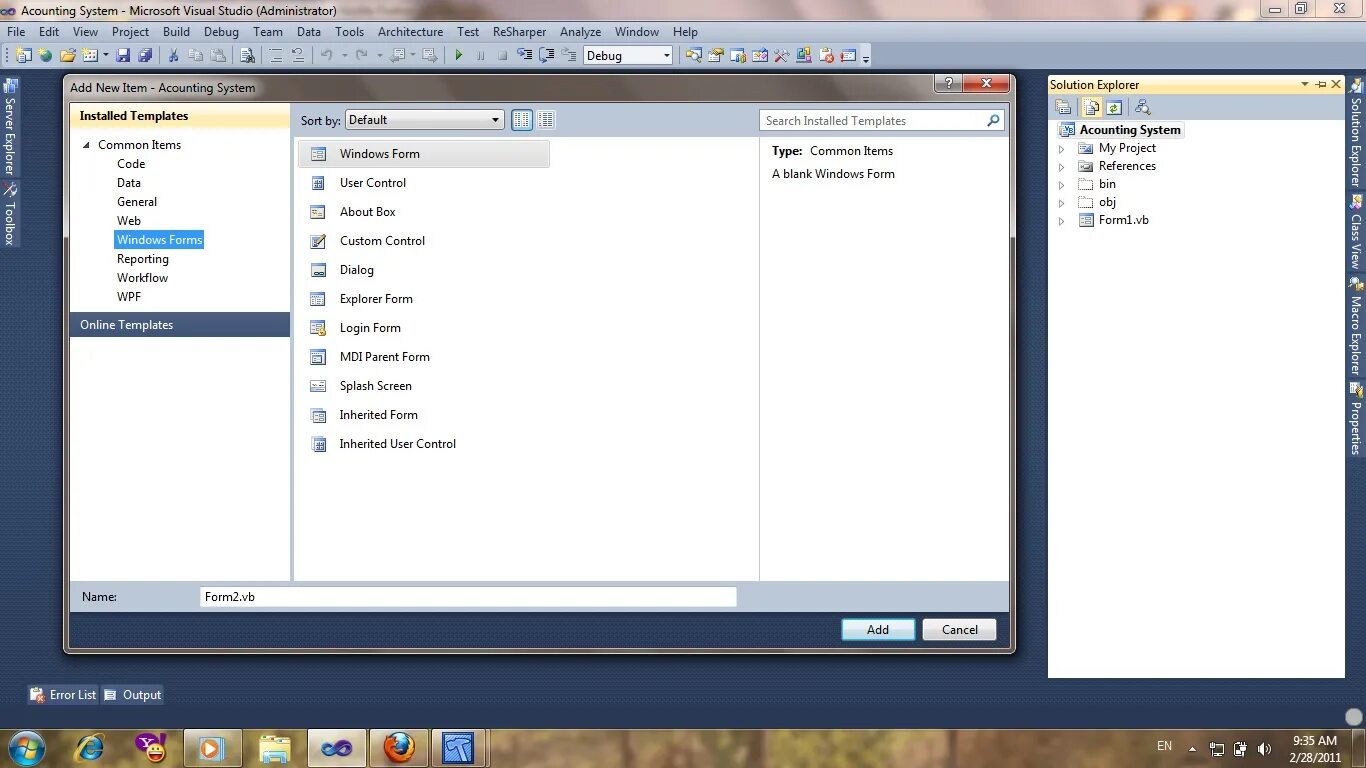Open Internet Explorer from the taskbar
Image resolution: width=1366 pixels, height=768 pixels.
click(x=89, y=747)
